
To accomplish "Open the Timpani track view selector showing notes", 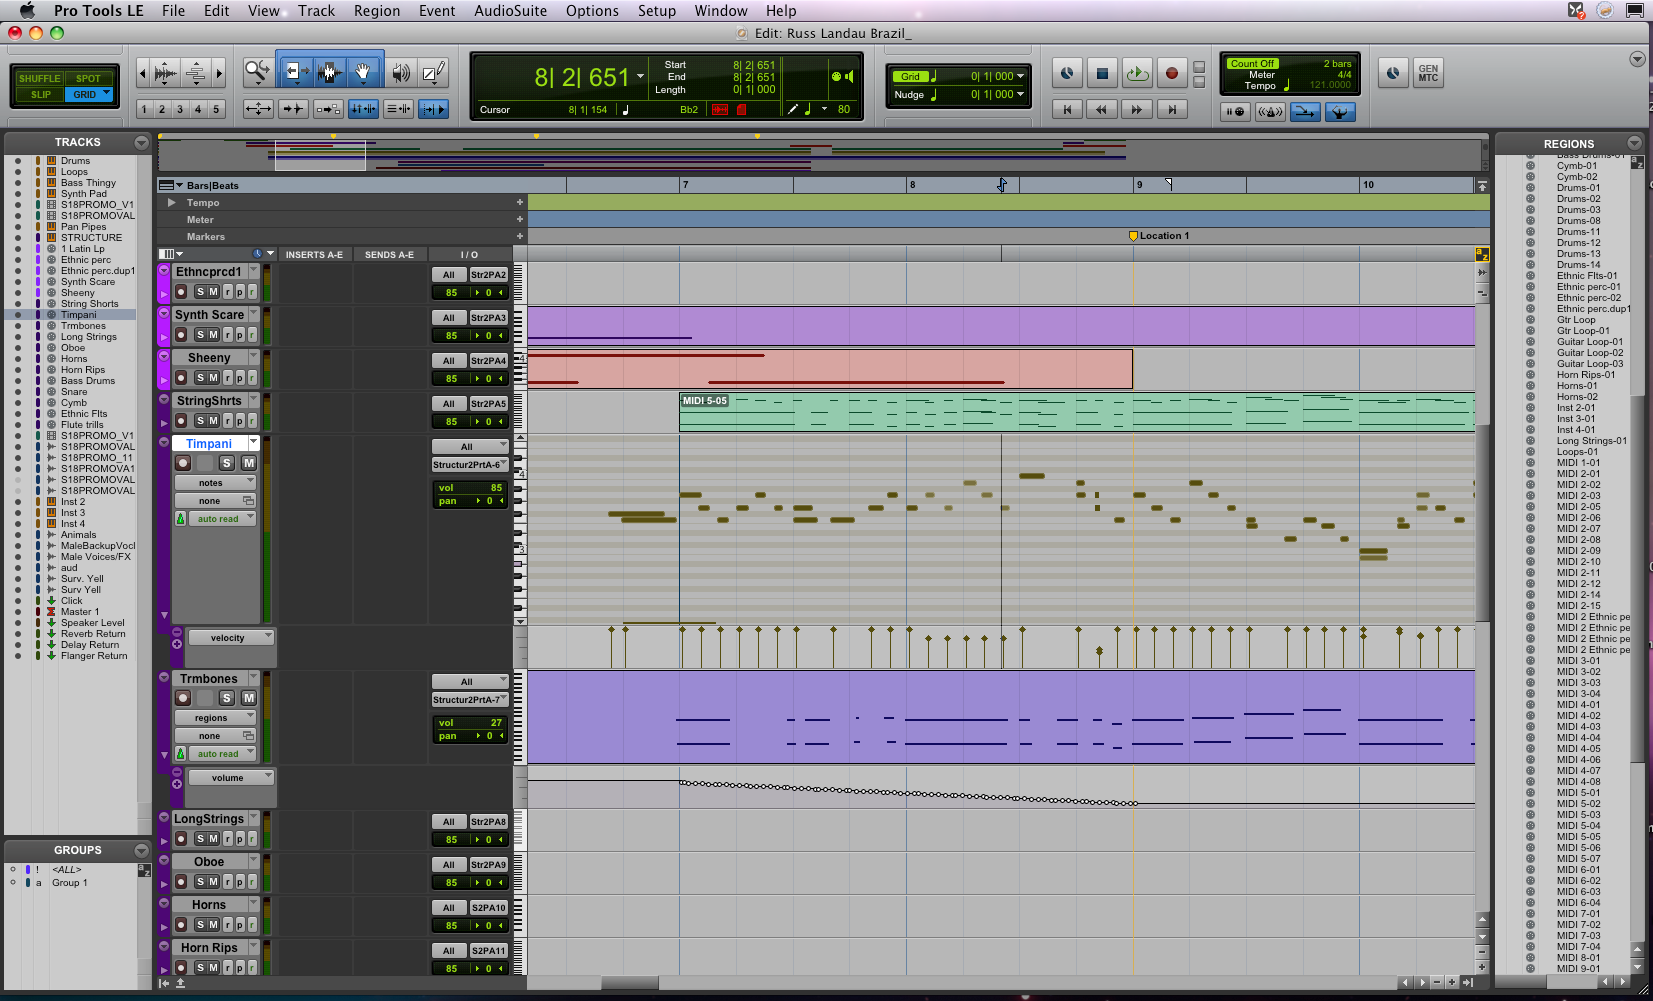I will pos(214,483).
